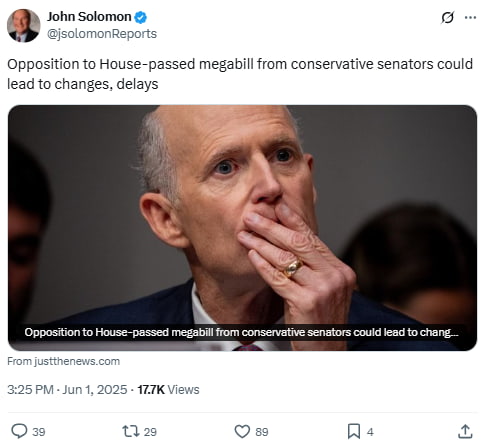The image size is (487, 441).
Task: Bookmark the post with the bookmark icon
Action: tap(354, 431)
